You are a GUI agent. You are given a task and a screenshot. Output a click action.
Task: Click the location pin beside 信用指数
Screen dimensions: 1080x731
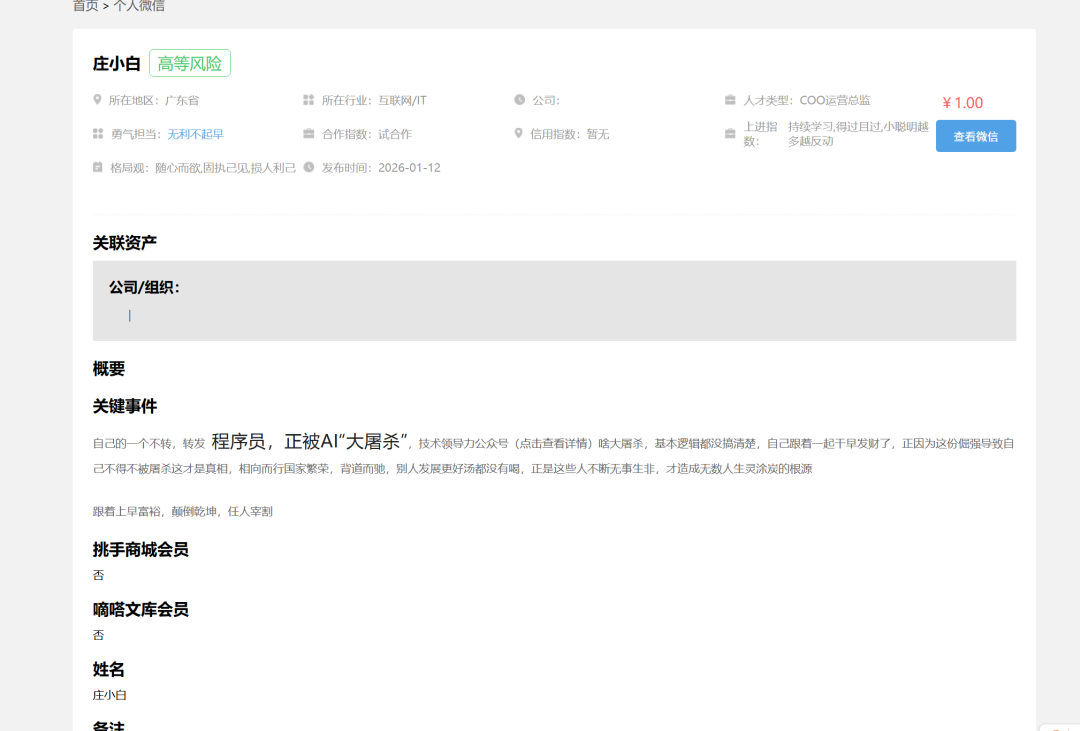(519, 133)
